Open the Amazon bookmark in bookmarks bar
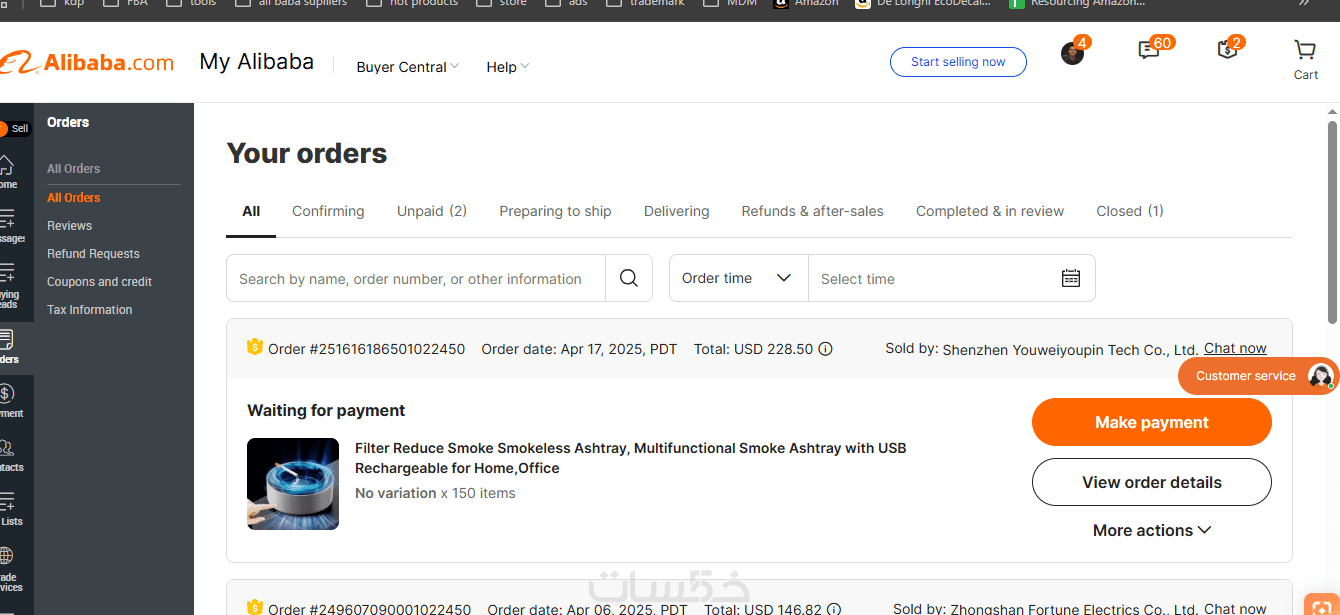Screen dimensions: 1340x615 click(x=805, y=3)
